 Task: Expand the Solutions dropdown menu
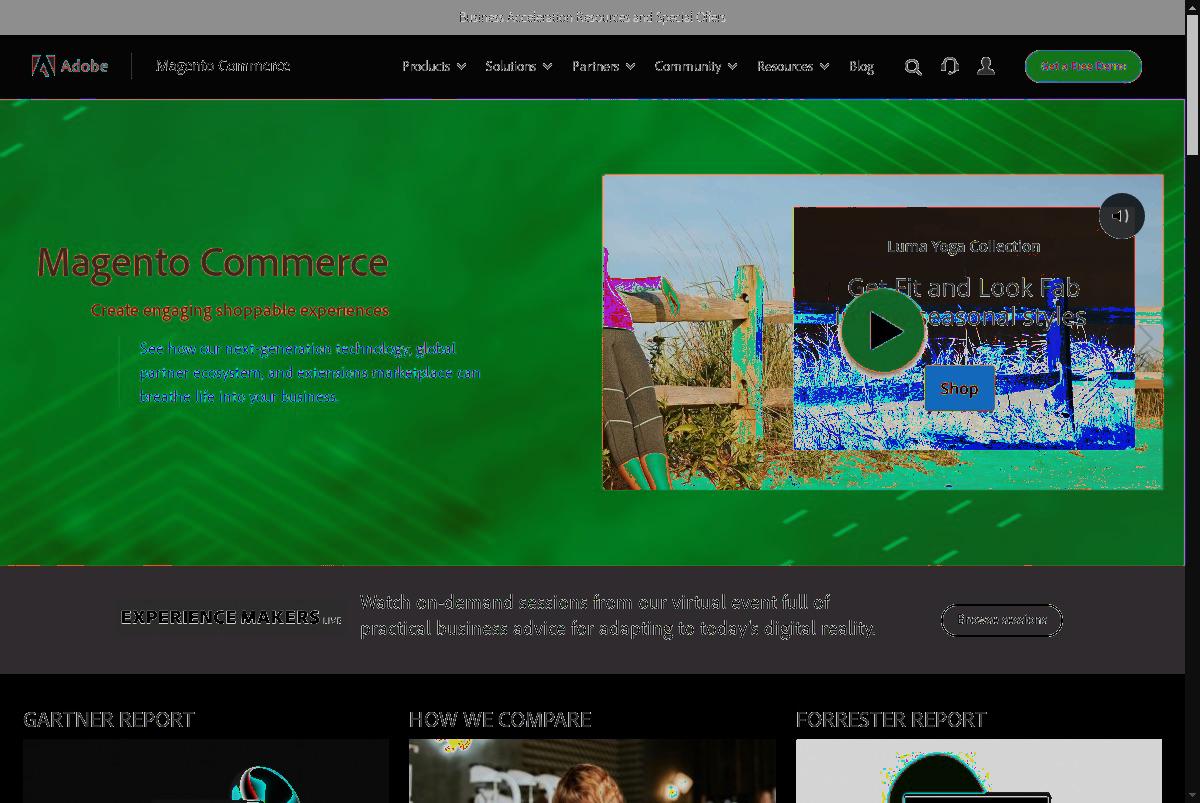tap(518, 66)
